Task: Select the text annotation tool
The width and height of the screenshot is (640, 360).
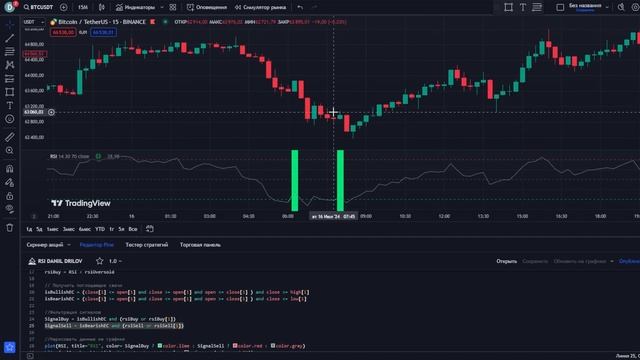Action: point(10,105)
